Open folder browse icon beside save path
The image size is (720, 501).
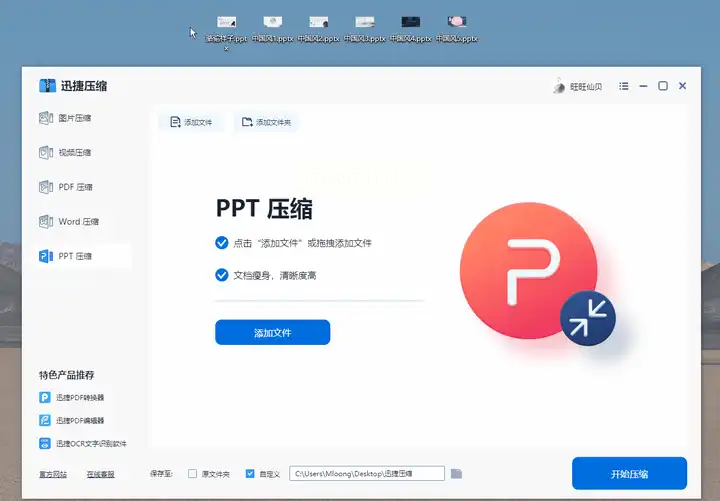point(456,473)
